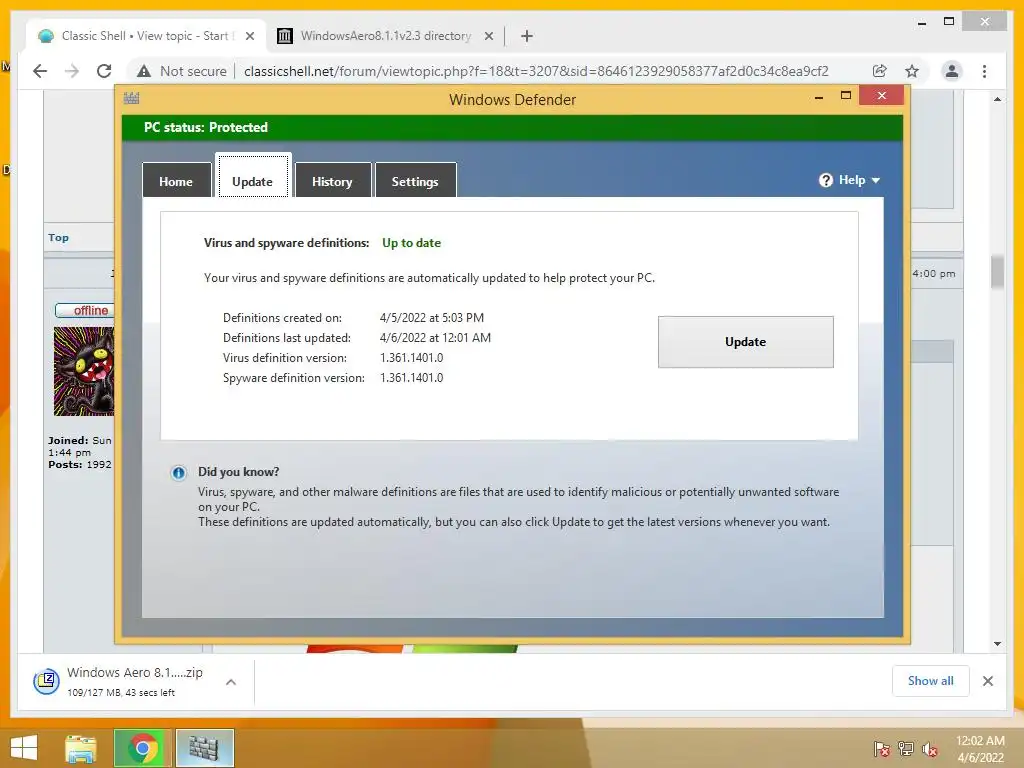Viewport: 1024px width, 768px height.
Task: Bookmark this page with the star icon
Action: click(912, 71)
